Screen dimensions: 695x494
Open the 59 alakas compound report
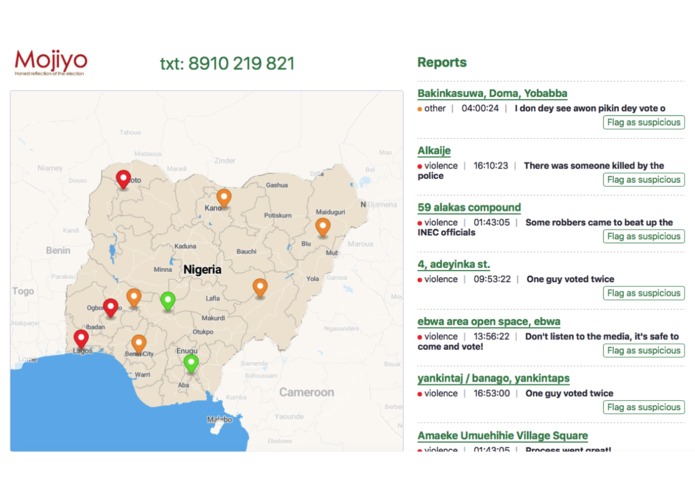coord(469,207)
